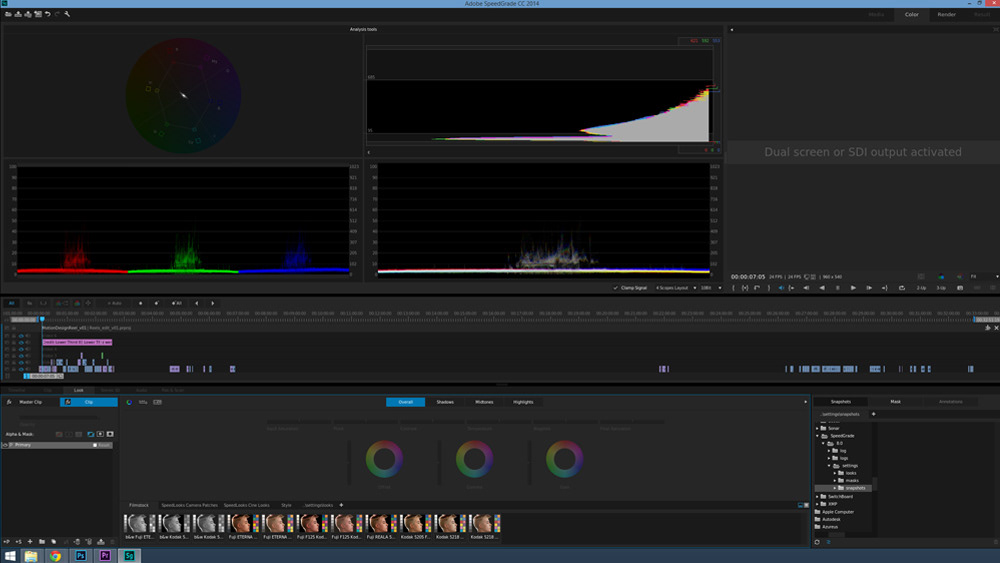
Task: Select the Clip button in Look panel
Action: (89, 402)
